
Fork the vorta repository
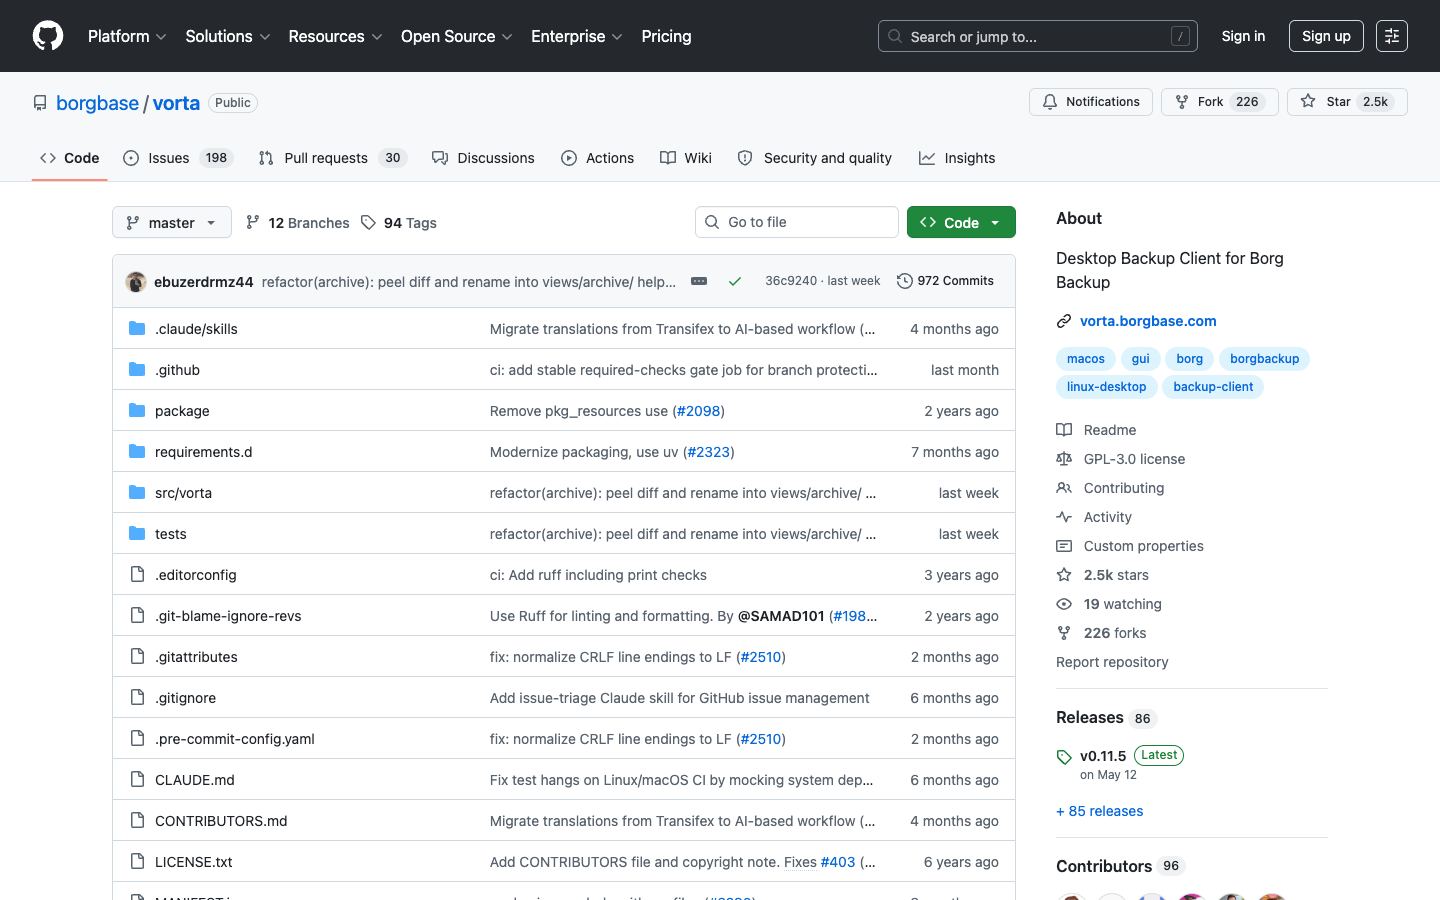pyautogui.click(x=1220, y=102)
